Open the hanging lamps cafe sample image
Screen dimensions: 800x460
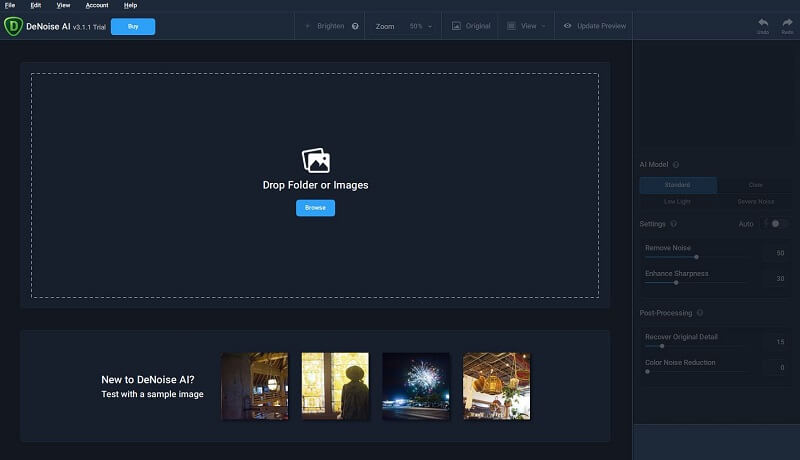tap(496, 386)
